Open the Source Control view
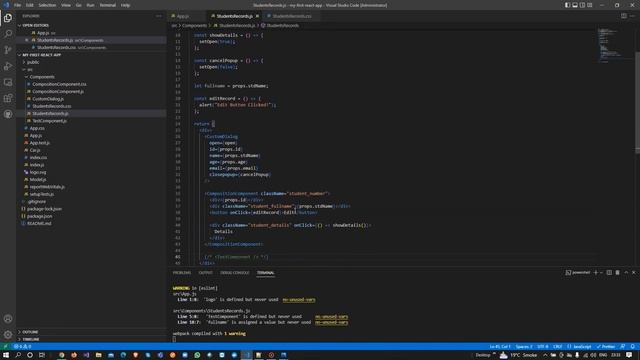 [x=8, y=50]
